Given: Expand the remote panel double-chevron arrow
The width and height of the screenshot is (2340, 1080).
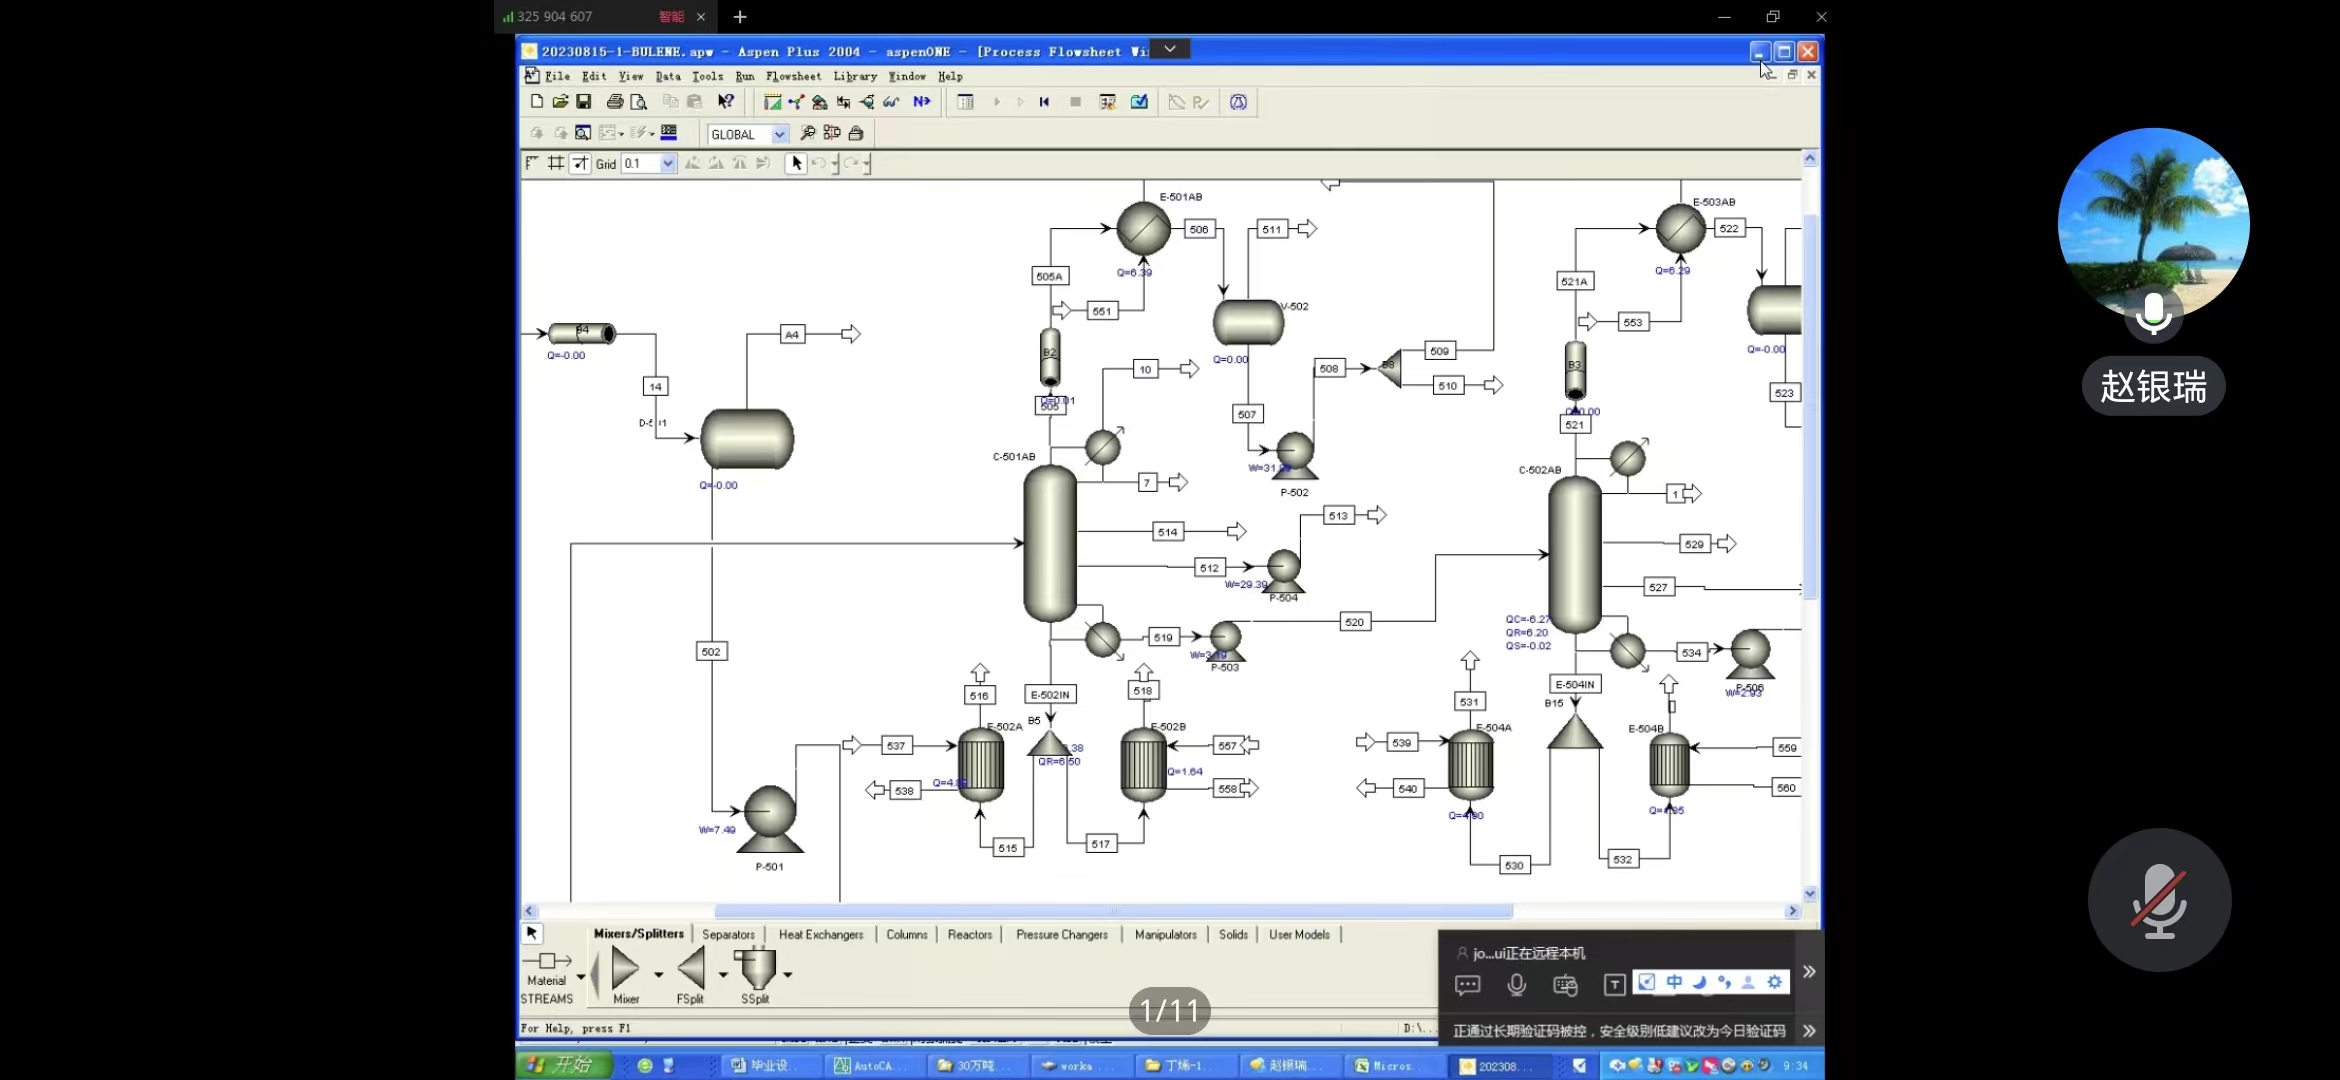Looking at the screenshot, I should (1809, 971).
